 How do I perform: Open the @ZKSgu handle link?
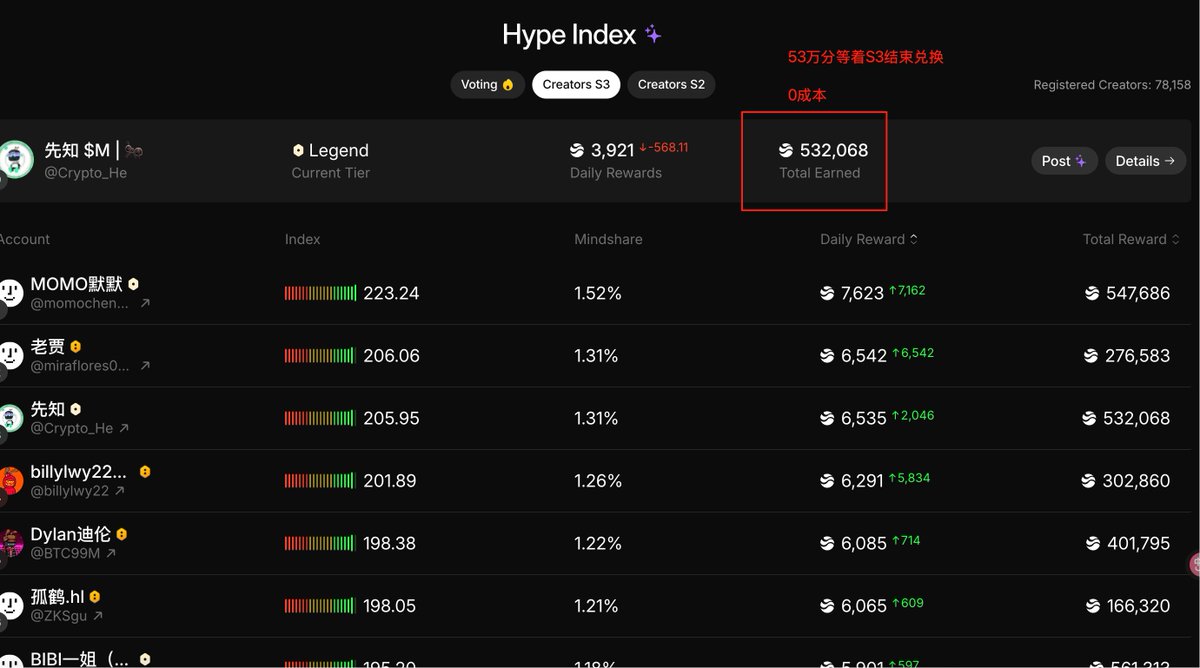59,616
